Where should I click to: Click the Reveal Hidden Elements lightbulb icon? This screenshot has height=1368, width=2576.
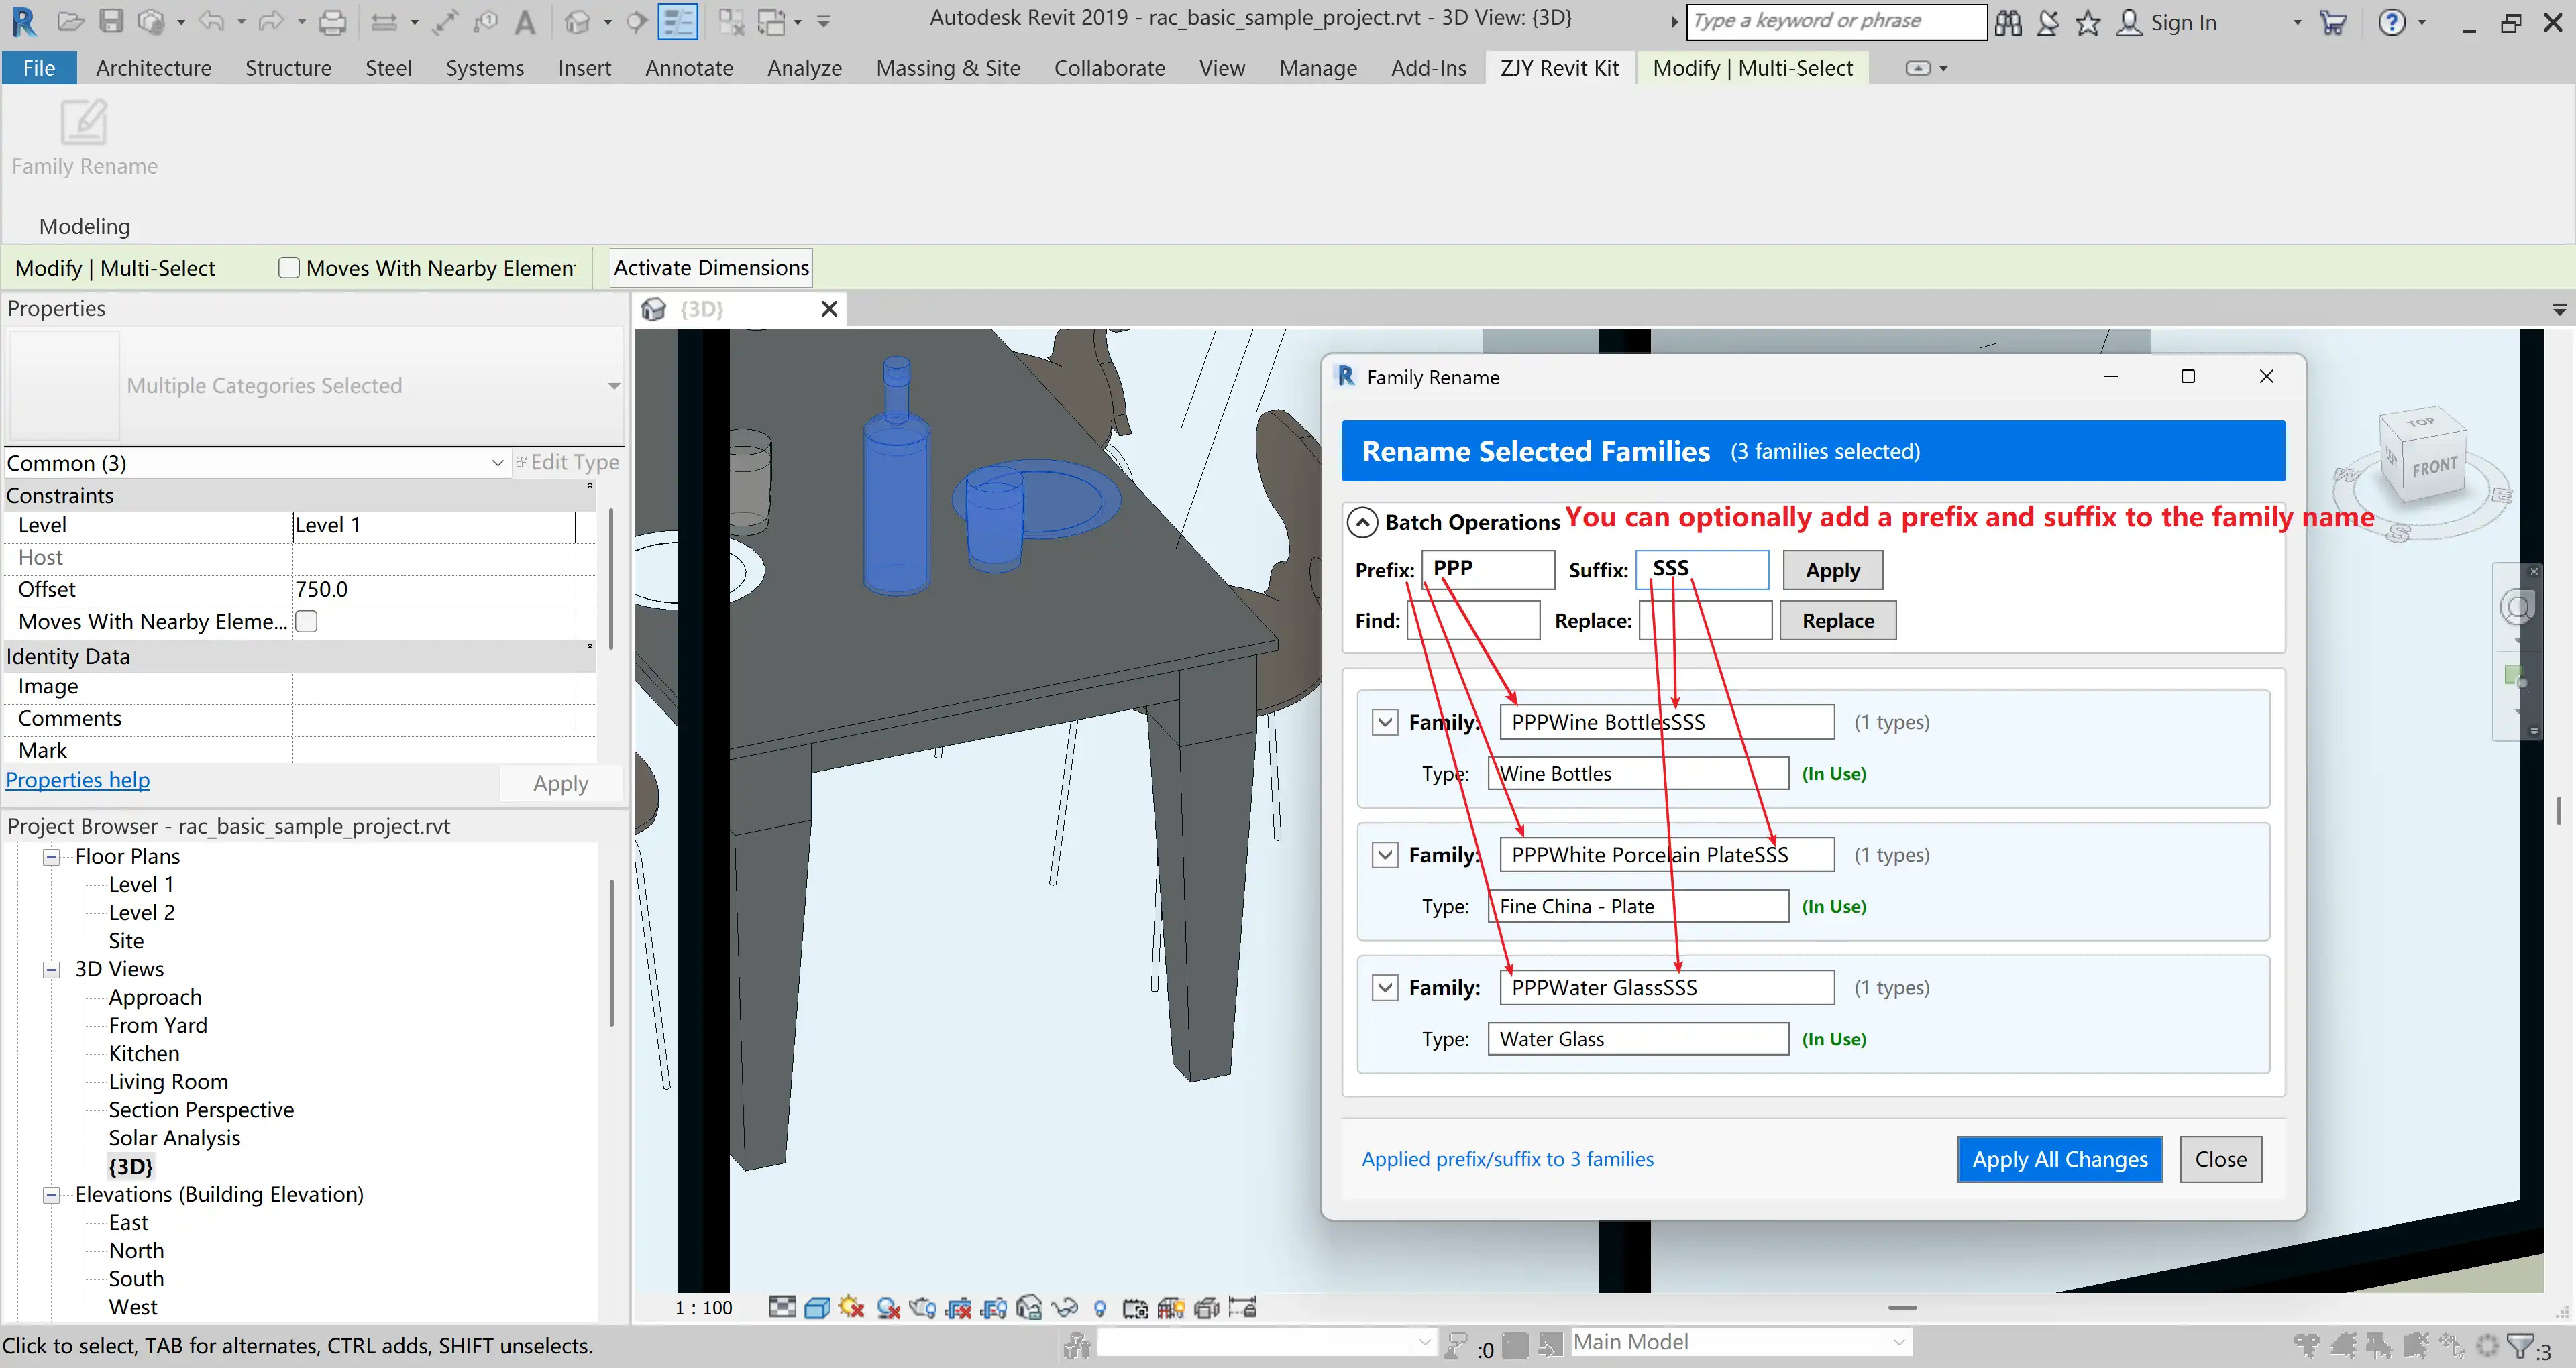(x=1100, y=1308)
